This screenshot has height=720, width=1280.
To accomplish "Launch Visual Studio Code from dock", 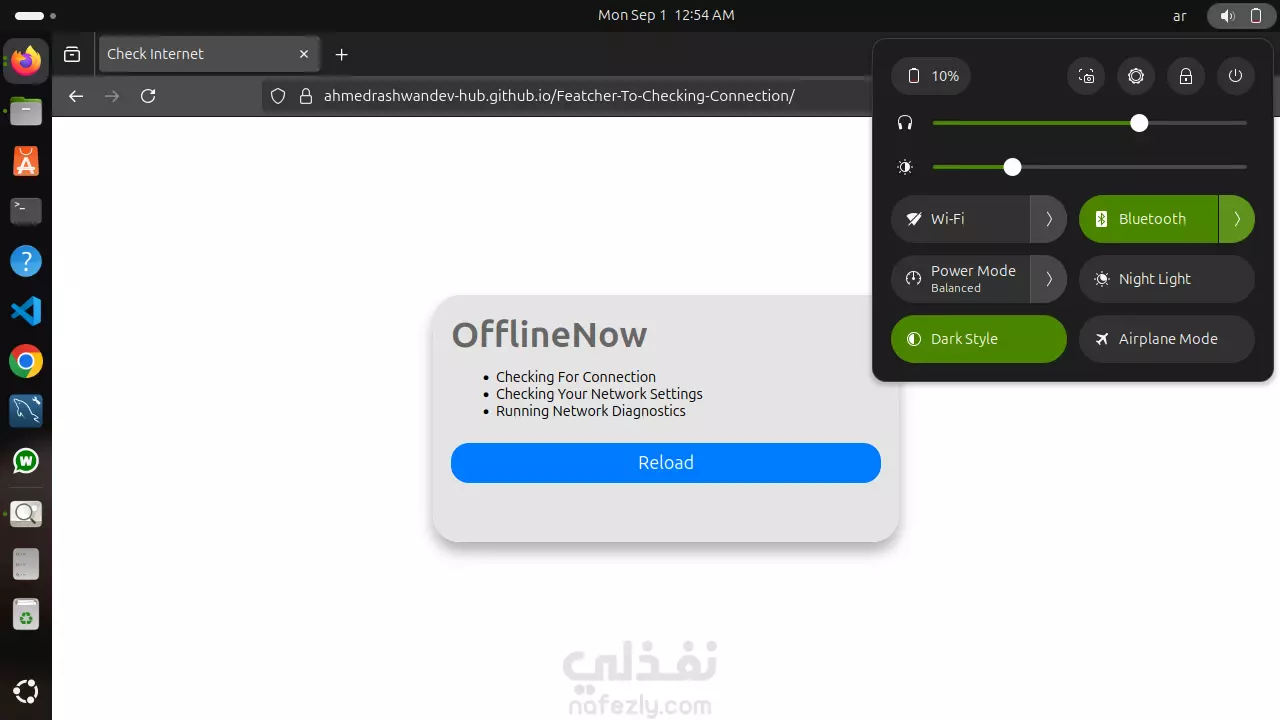I will 26,311.
